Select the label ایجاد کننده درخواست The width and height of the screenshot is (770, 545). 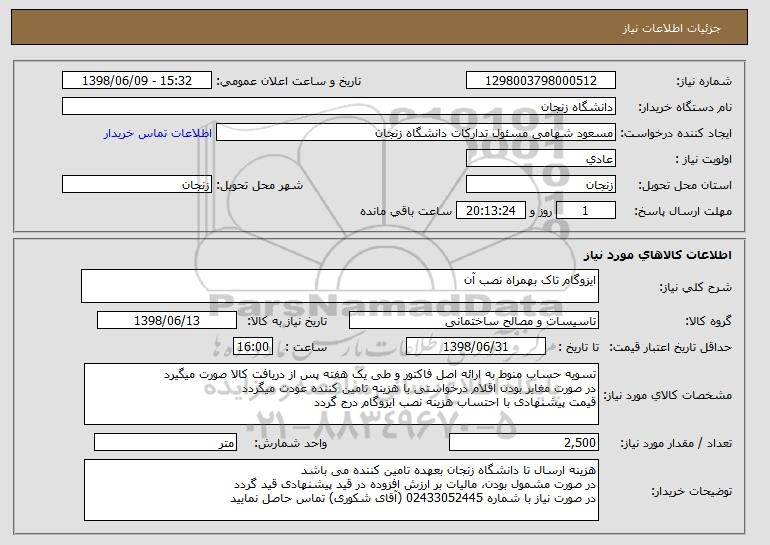676,133
